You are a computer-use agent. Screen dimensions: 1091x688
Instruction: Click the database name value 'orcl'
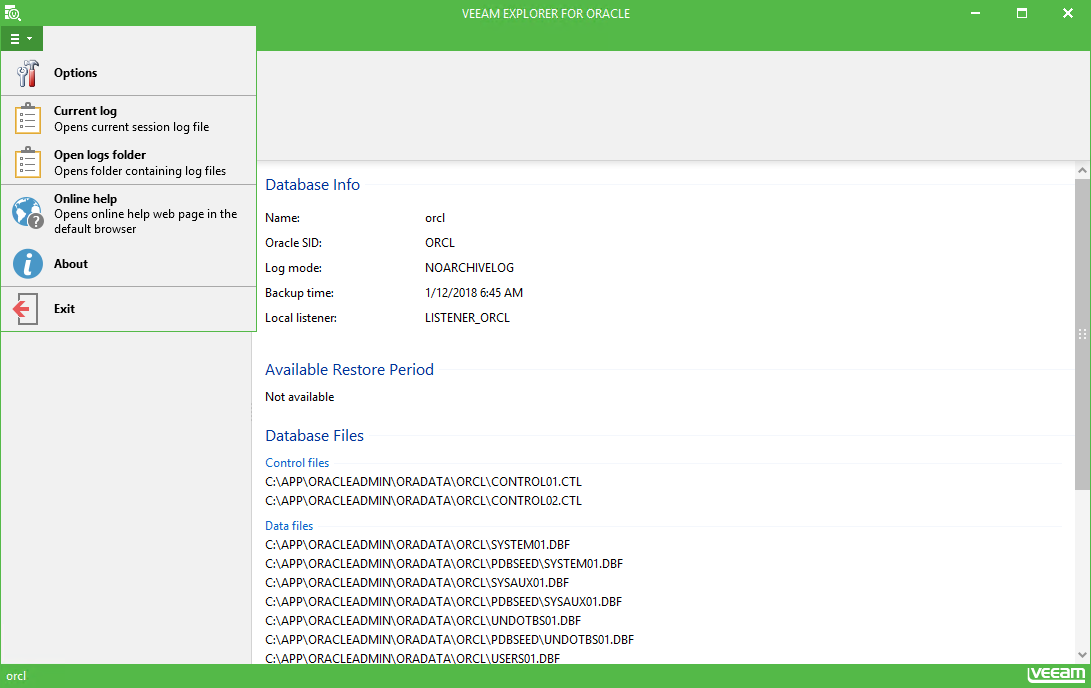tap(435, 218)
